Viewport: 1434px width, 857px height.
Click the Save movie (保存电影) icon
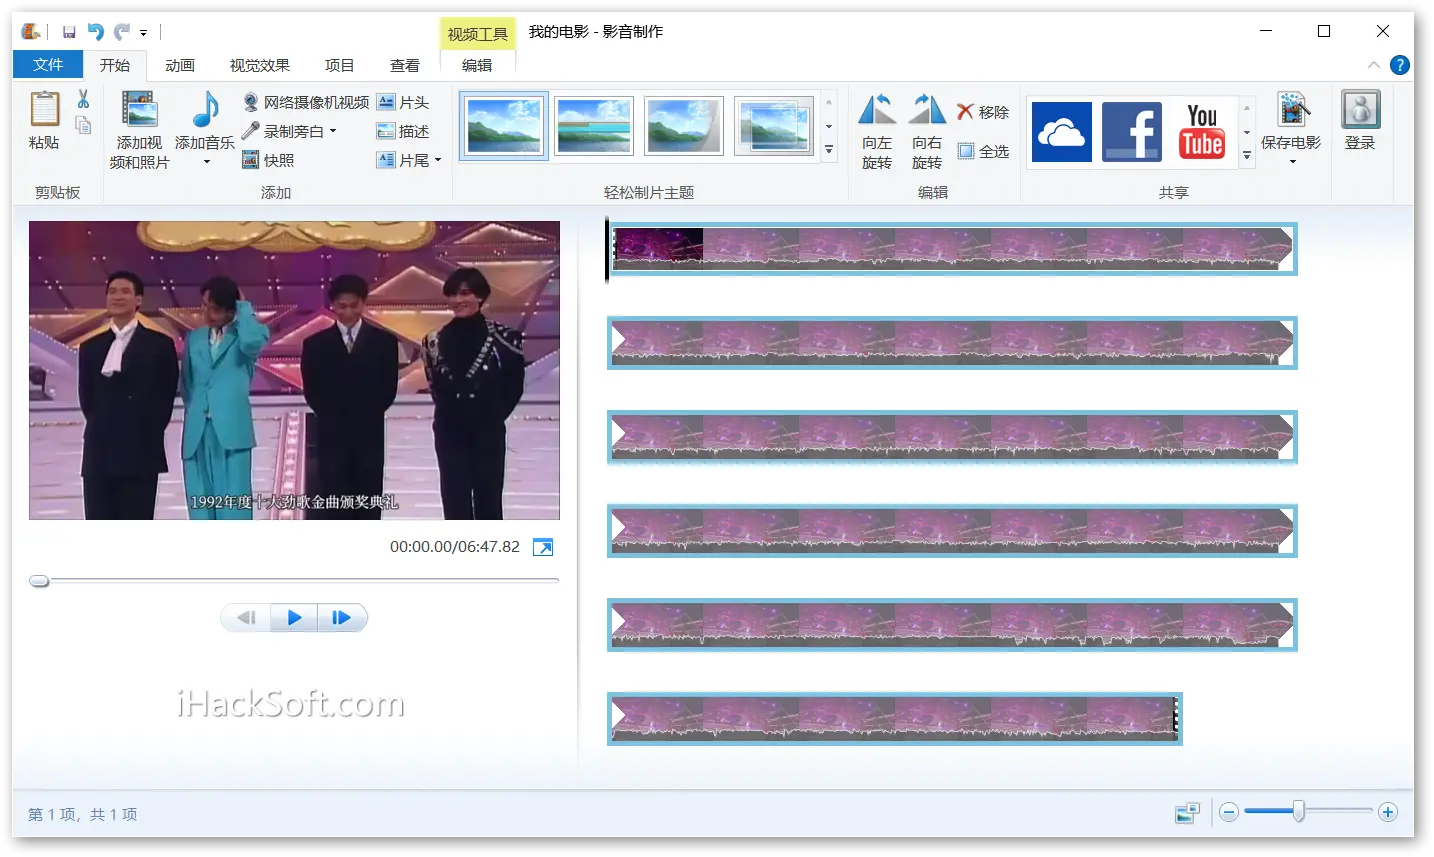tap(1293, 110)
